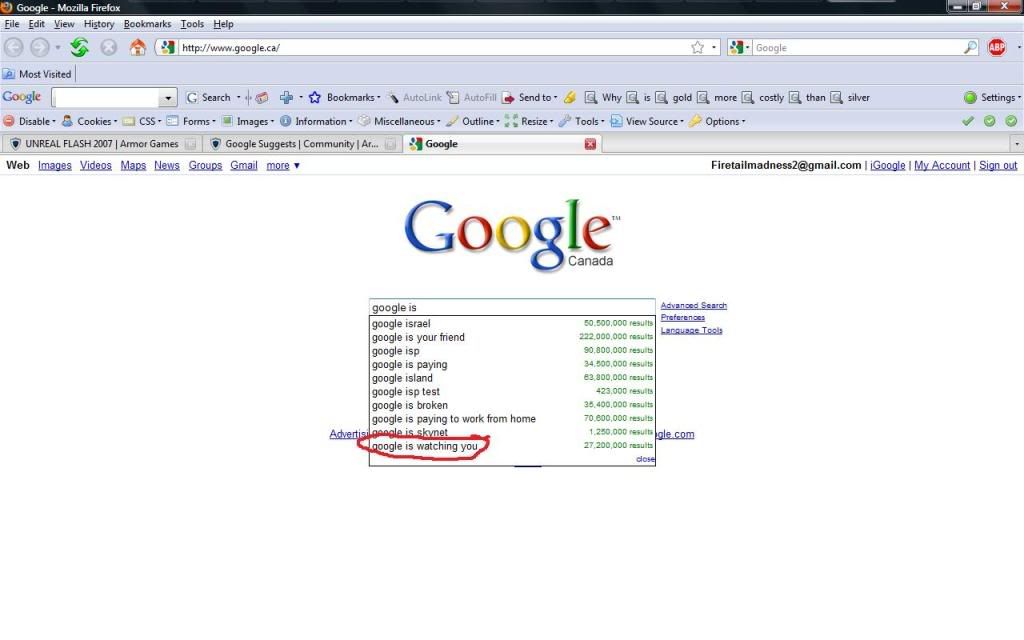Open Advanced Search link
1024x640 pixels.
pyautogui.click(x=694, y=306)
